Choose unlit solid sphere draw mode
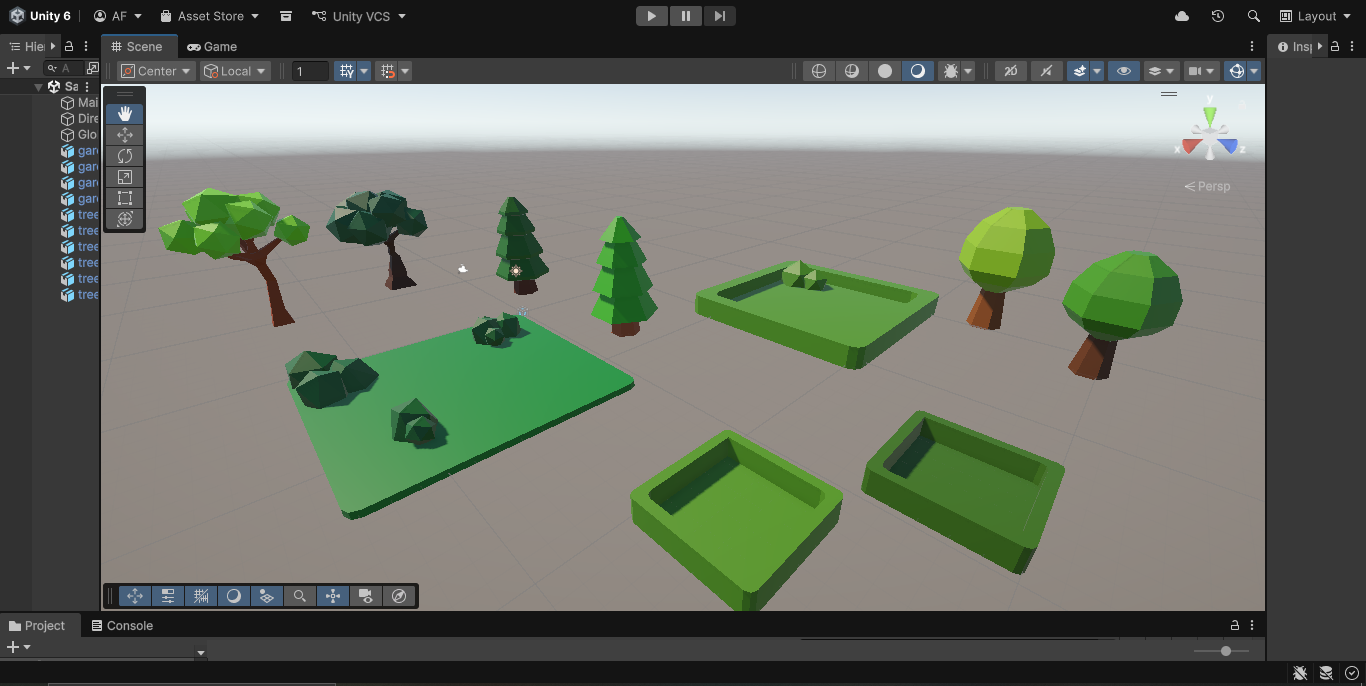The width and height of the screenshot is (1366, 686). click(885, 71)
